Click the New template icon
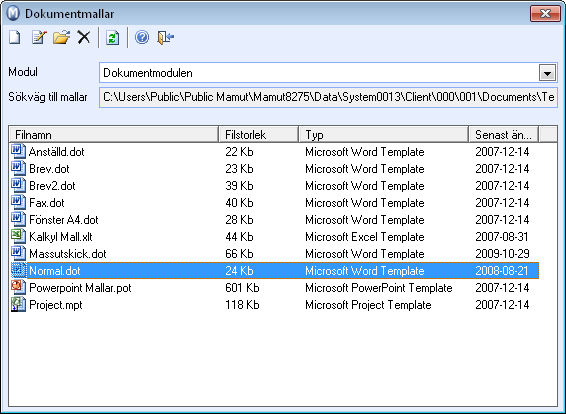 pyautogui.click(x=15, y=37)
